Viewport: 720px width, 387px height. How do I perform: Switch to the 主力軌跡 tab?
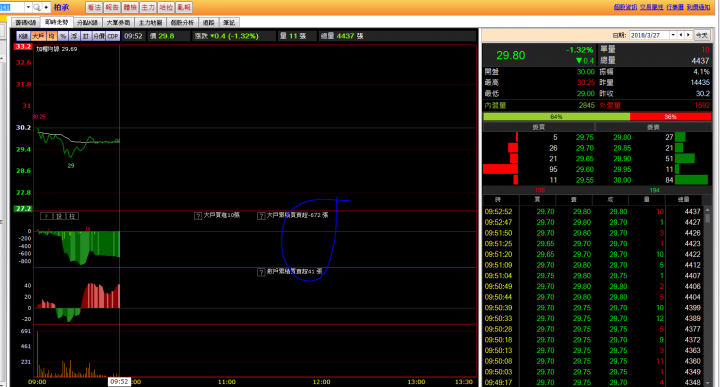(x=151, y=22)
